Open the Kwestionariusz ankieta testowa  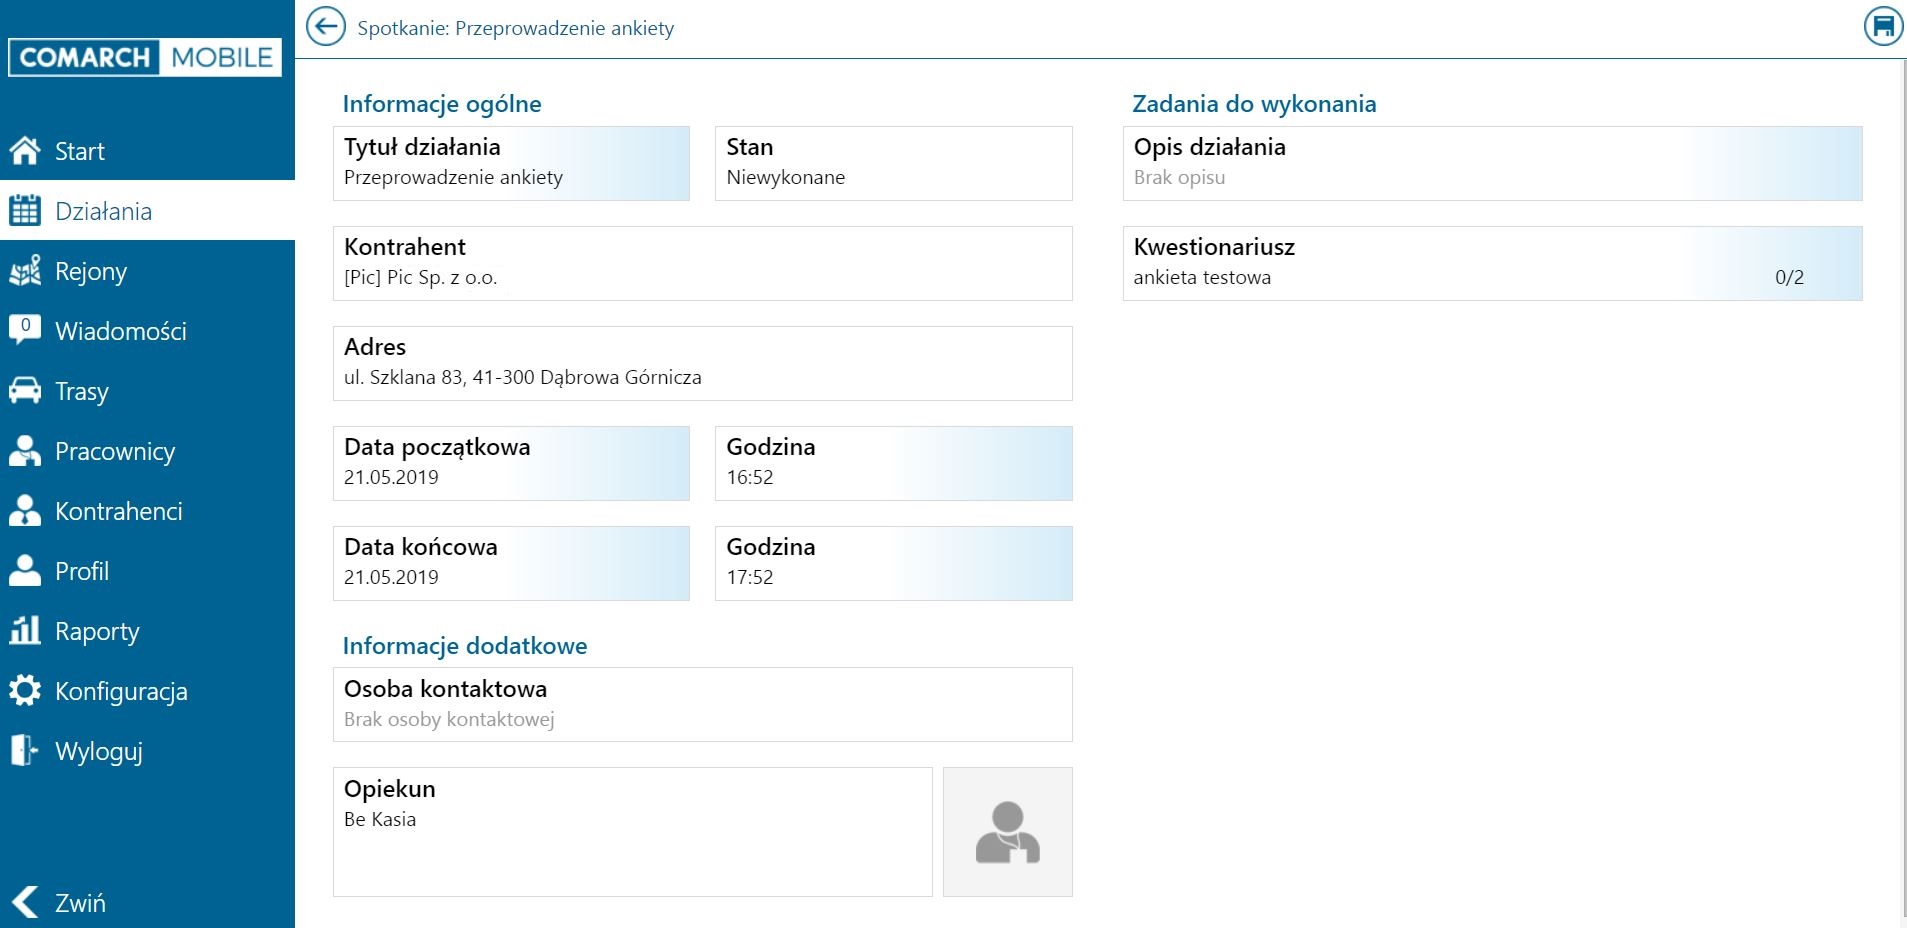[1492, 263]
